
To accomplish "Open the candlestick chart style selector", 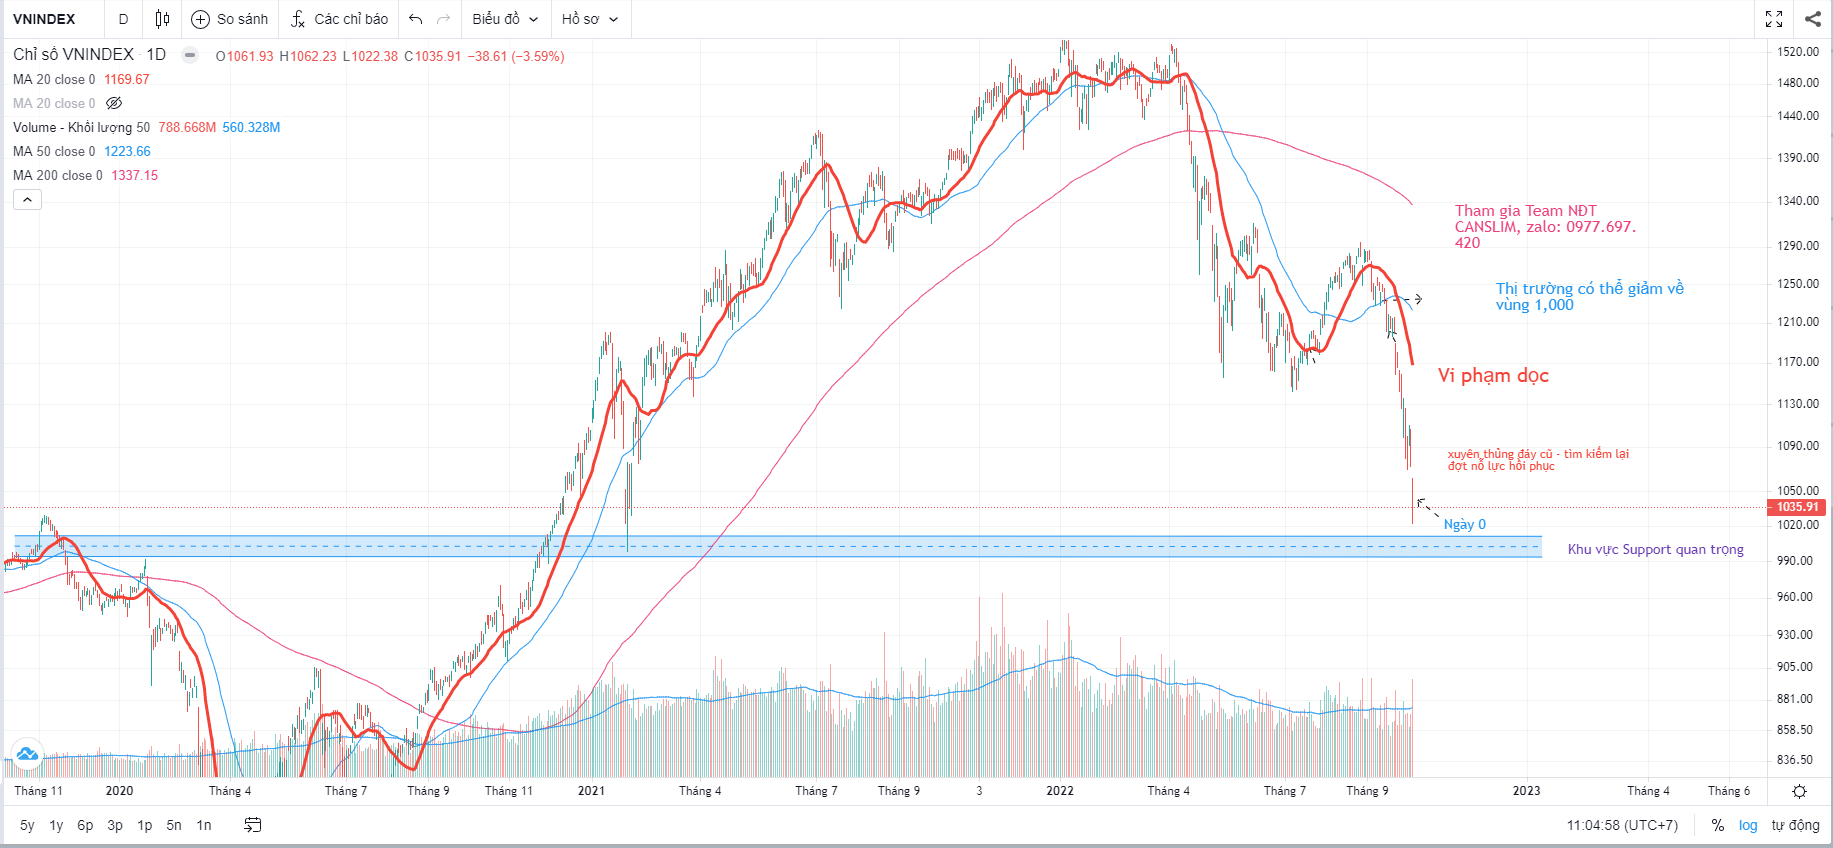I will pyautogui.click(x=162, y=19).
